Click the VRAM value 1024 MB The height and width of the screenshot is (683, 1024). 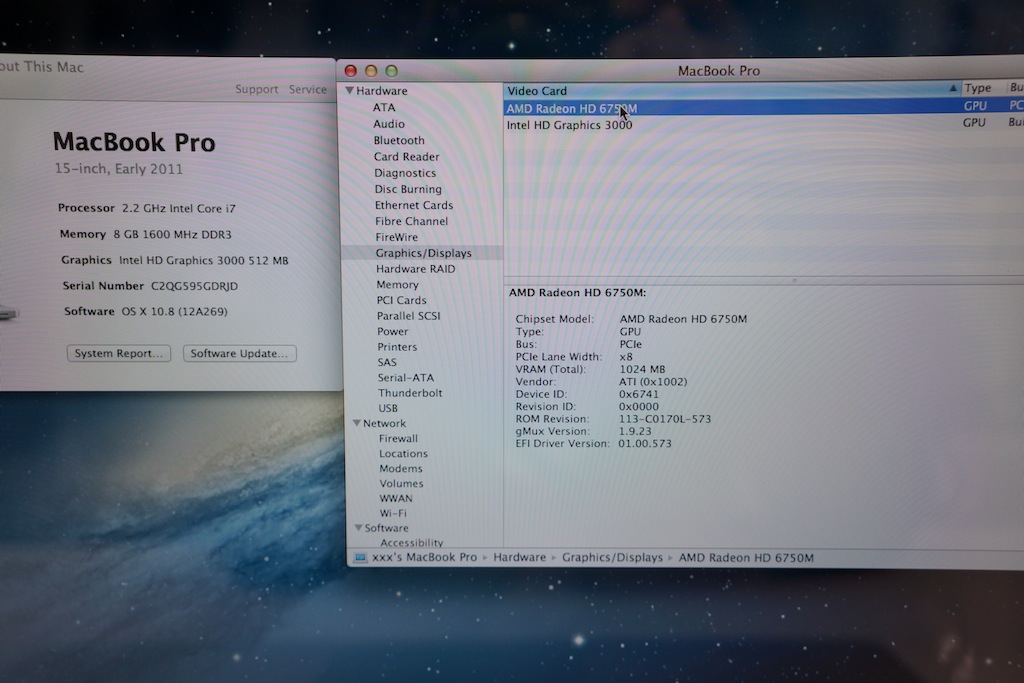coord(642,369)
